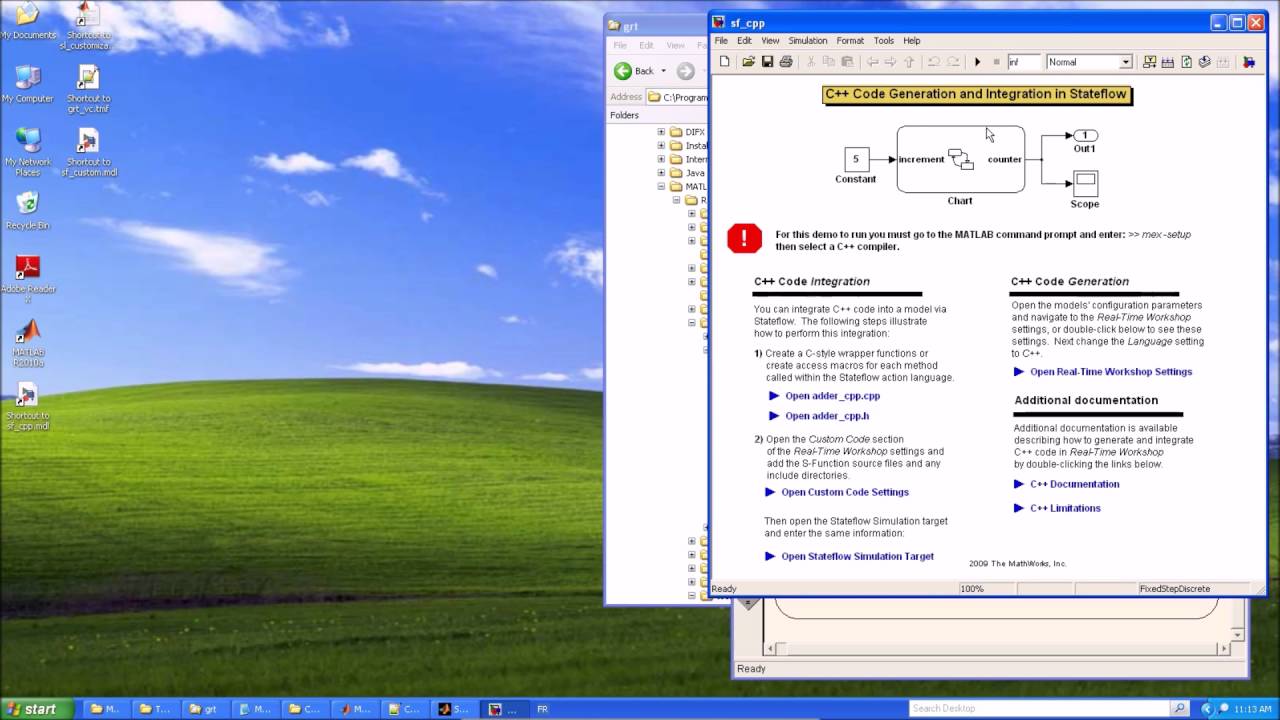Open the File menu in sf_cpp

[x=721, y=41]
